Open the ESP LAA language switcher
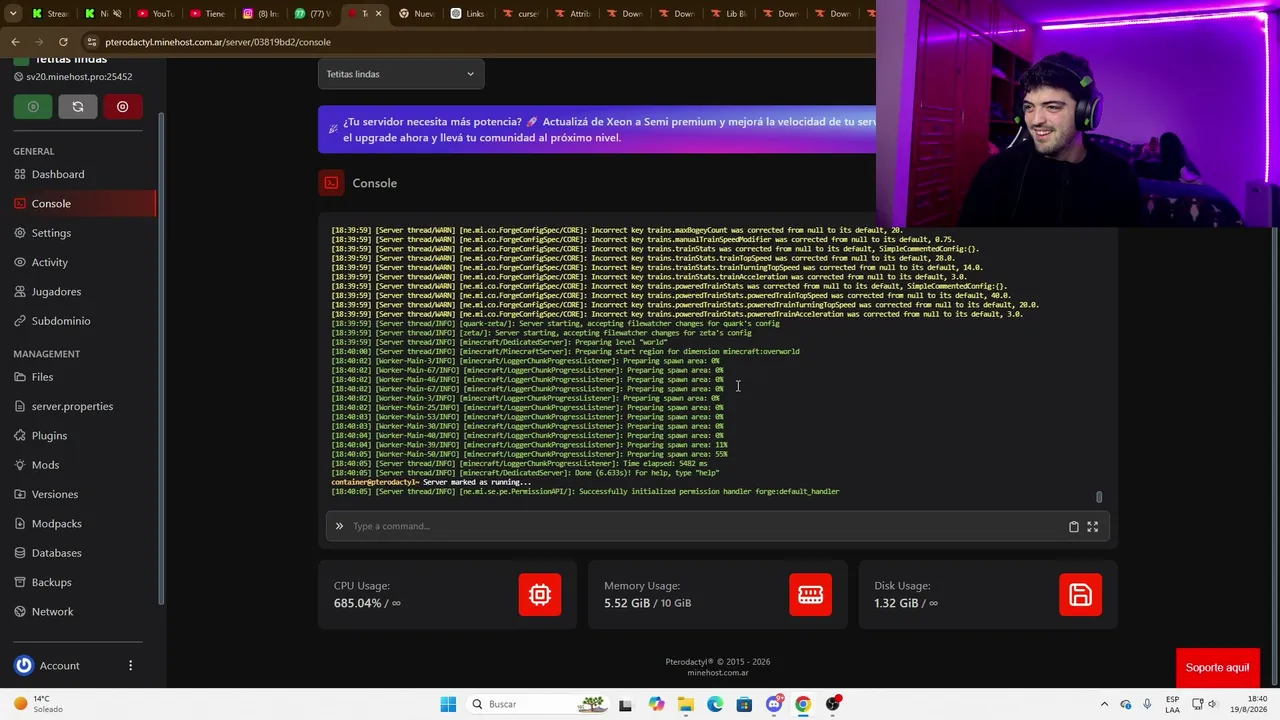Image resolution: width=1280 pixels, height=720 pixels. 1172,704
